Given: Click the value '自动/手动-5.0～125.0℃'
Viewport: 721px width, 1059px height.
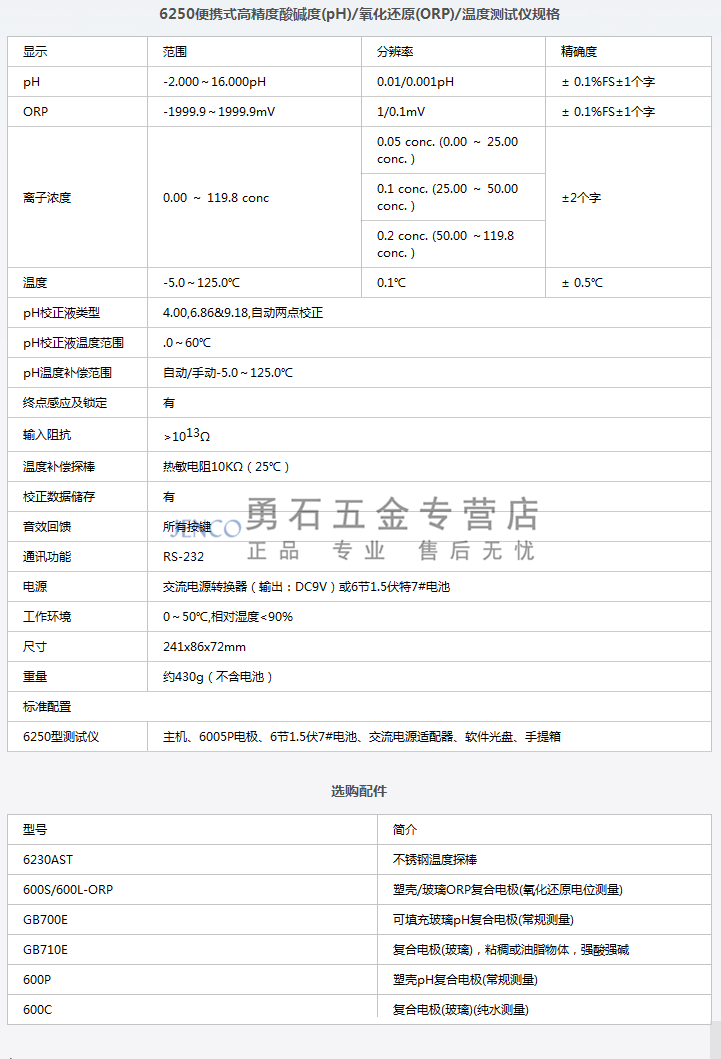Looking at the screenshot, I should coord(228,373).
